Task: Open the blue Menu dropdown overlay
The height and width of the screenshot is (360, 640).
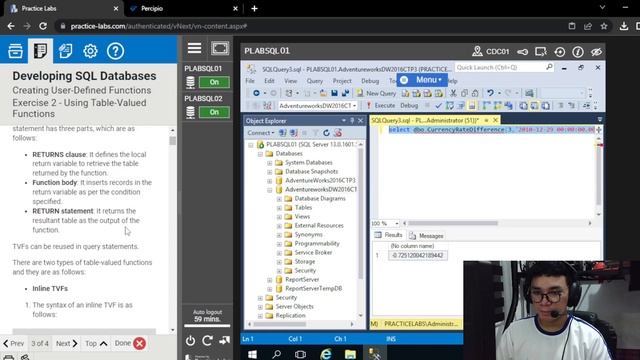Action: [x=422, y=80]
